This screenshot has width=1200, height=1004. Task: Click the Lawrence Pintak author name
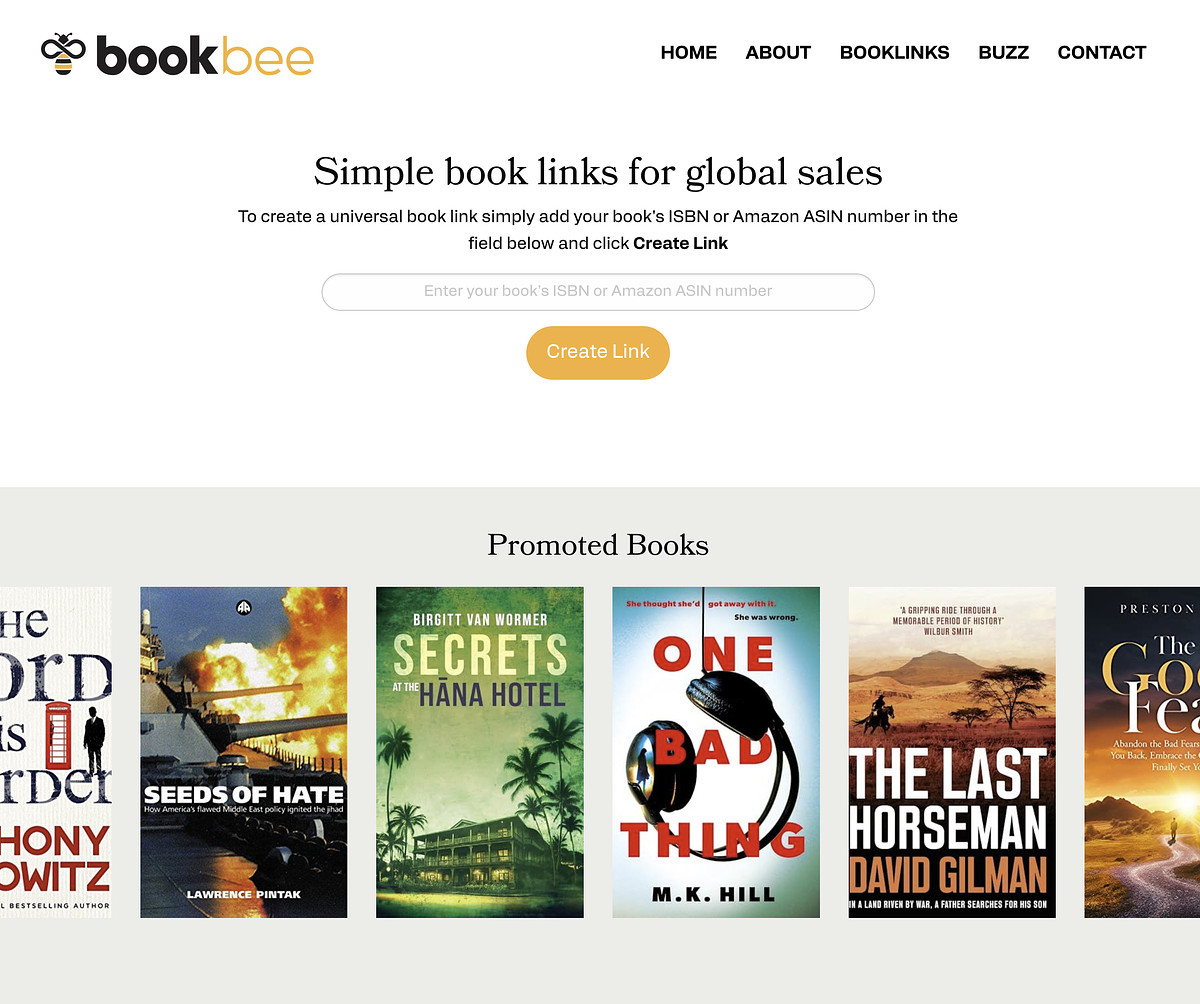coord(244,894)
